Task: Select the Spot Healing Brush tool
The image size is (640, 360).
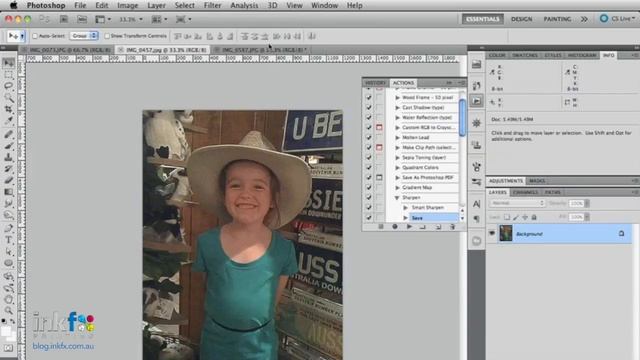Action: pos(9,134)
